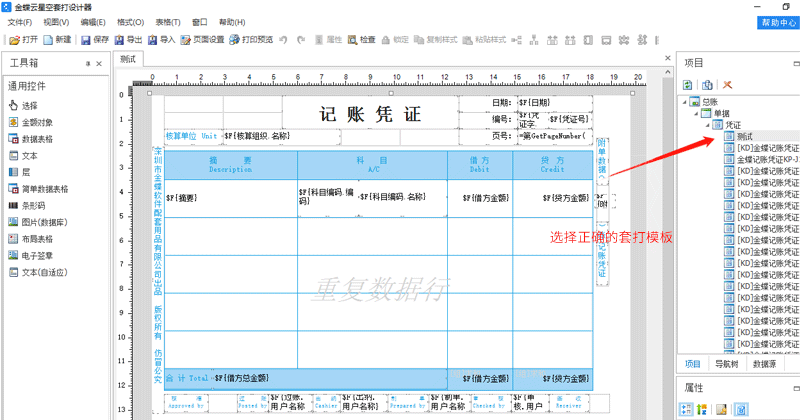
Task: Save using the 保存 toolbar icon
Action: point(95,39)
